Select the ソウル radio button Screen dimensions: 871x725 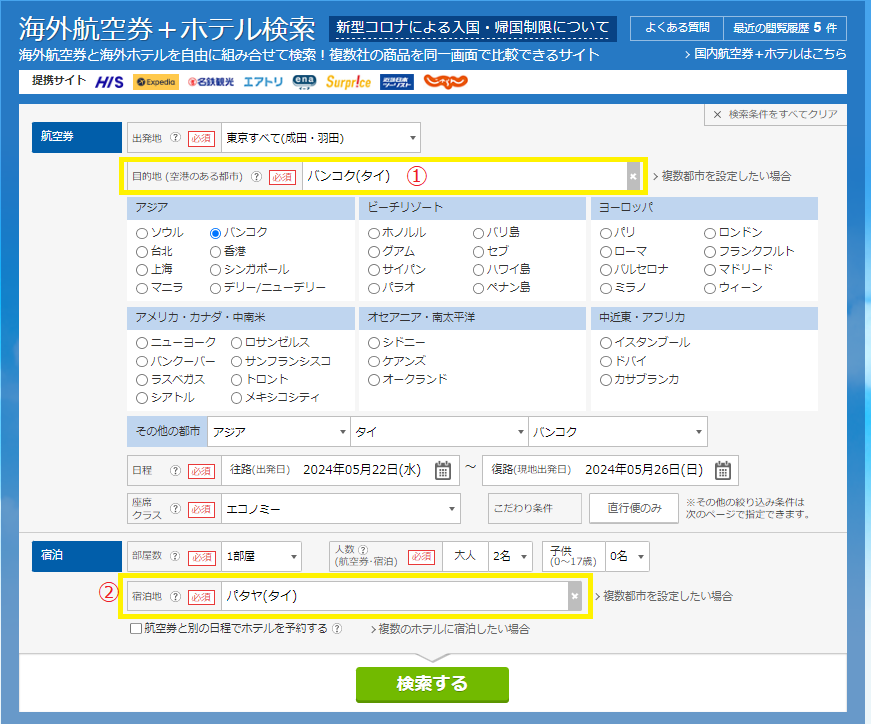click(142, 233)
